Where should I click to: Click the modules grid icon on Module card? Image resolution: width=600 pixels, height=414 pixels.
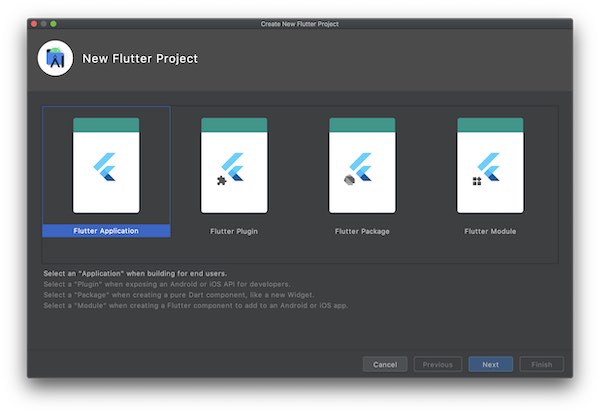click(x=477, y=181)
